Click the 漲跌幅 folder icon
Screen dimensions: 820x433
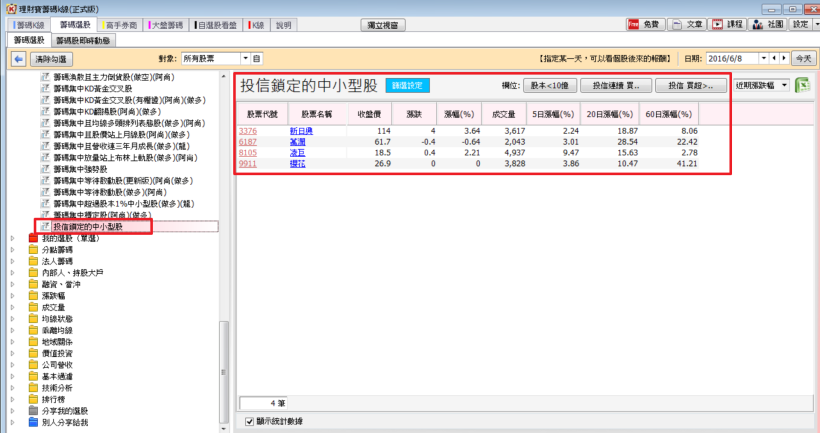coord(33,295)
